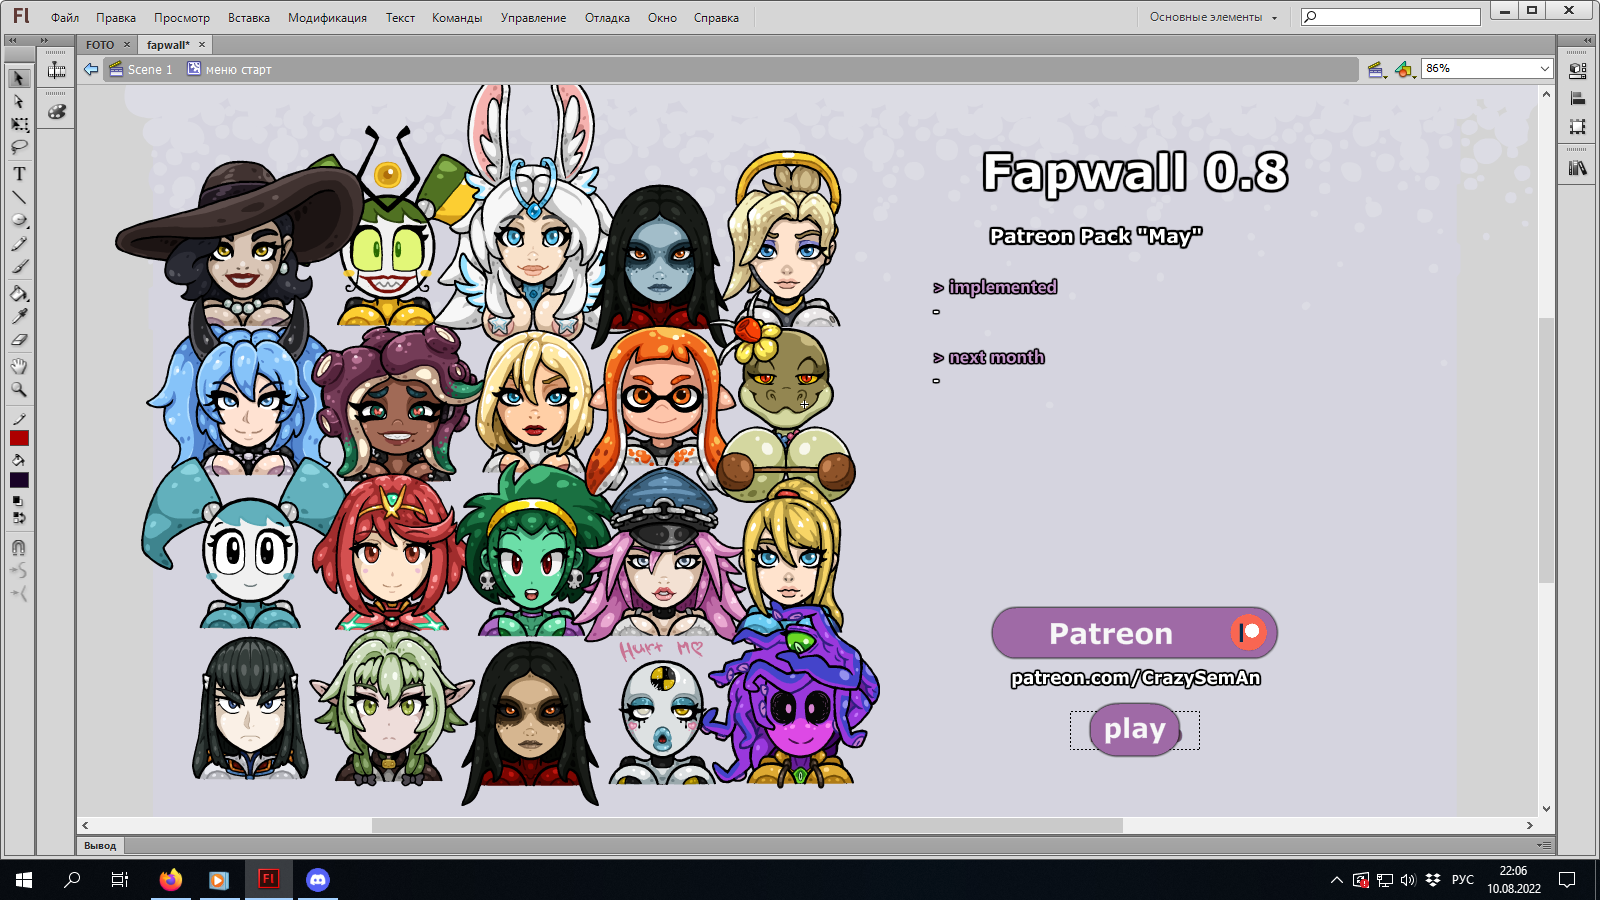Select the purple Patreon button on stage

(1134, 633)
